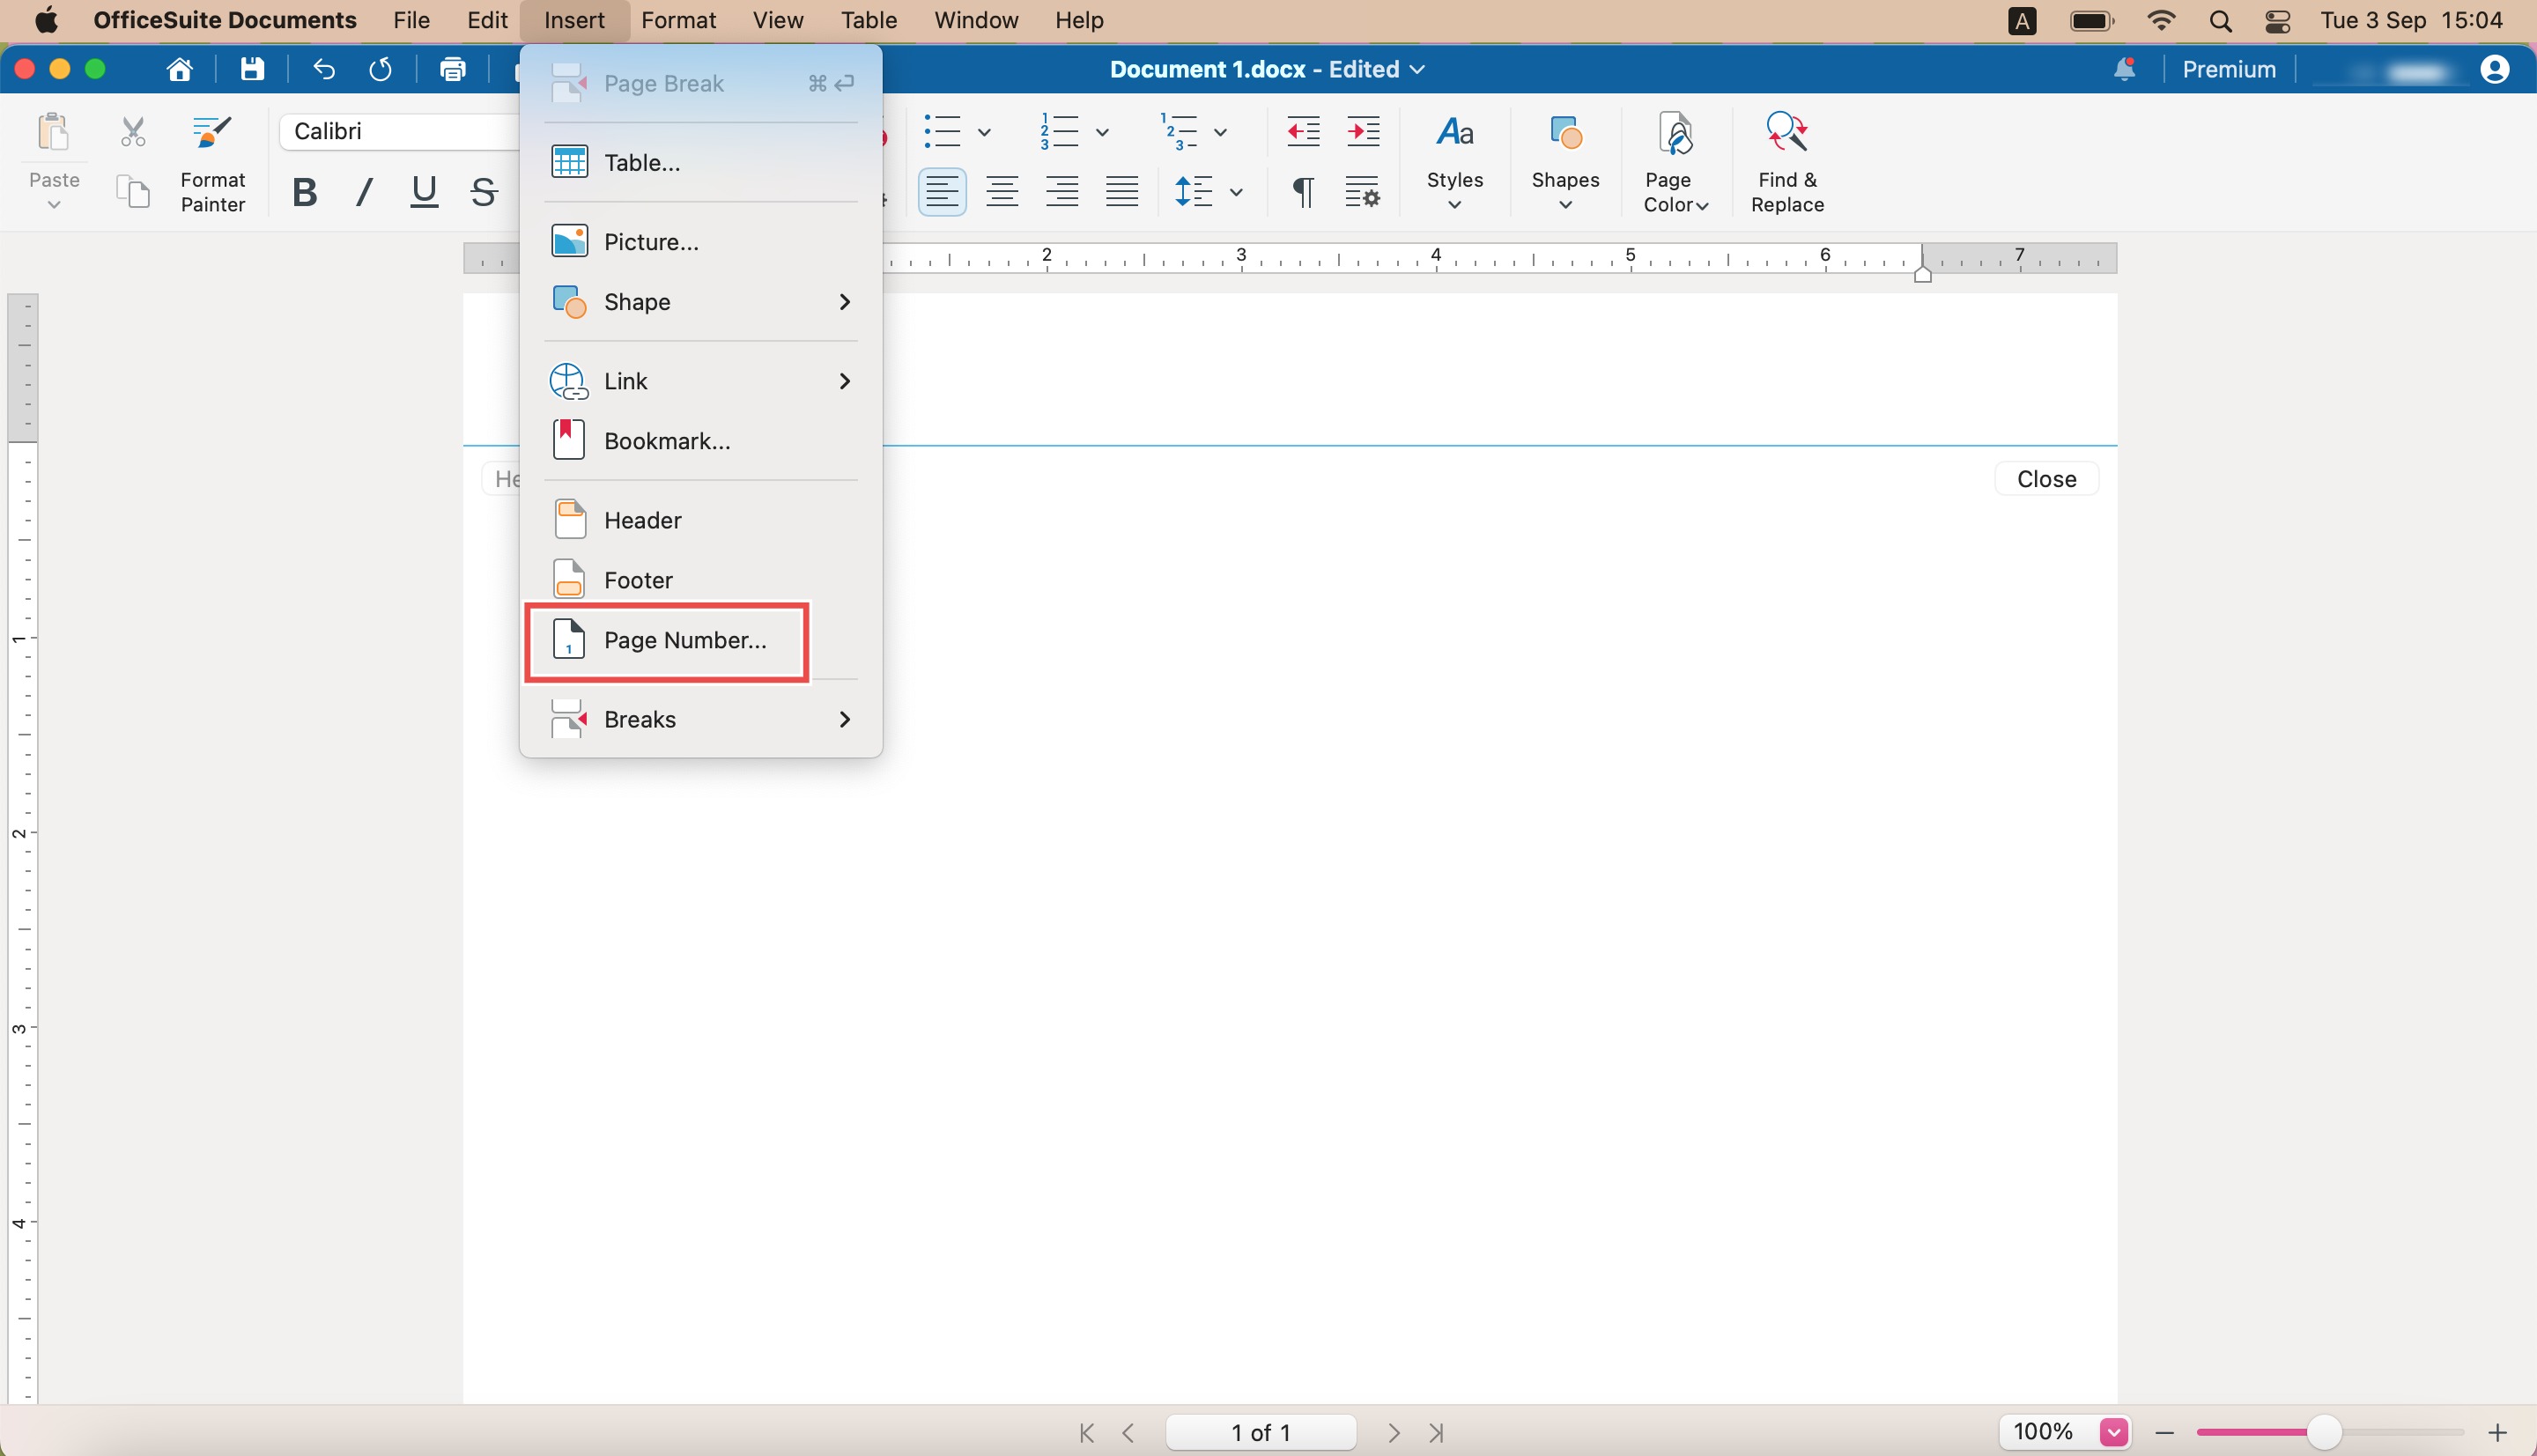2537x1456 pixels.
Task: Click the Calibri font name field
Action: click(400, 131)
